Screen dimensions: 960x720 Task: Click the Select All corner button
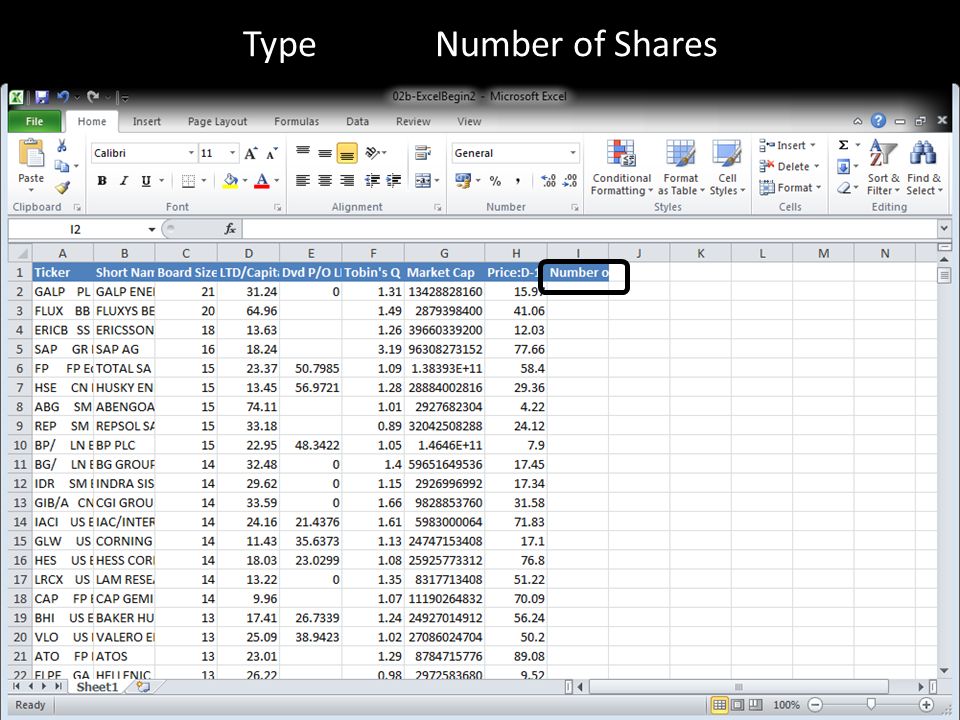[20, 253]
